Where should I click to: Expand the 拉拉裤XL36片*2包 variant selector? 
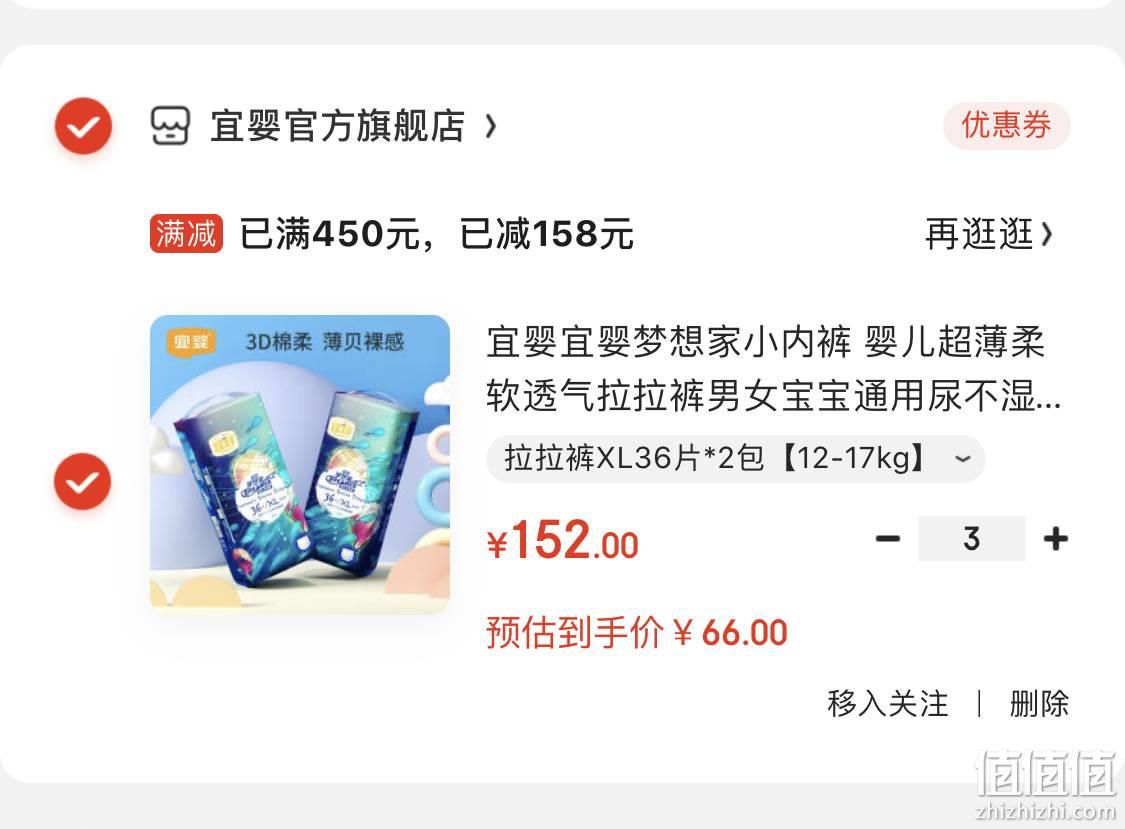point(735,458)
